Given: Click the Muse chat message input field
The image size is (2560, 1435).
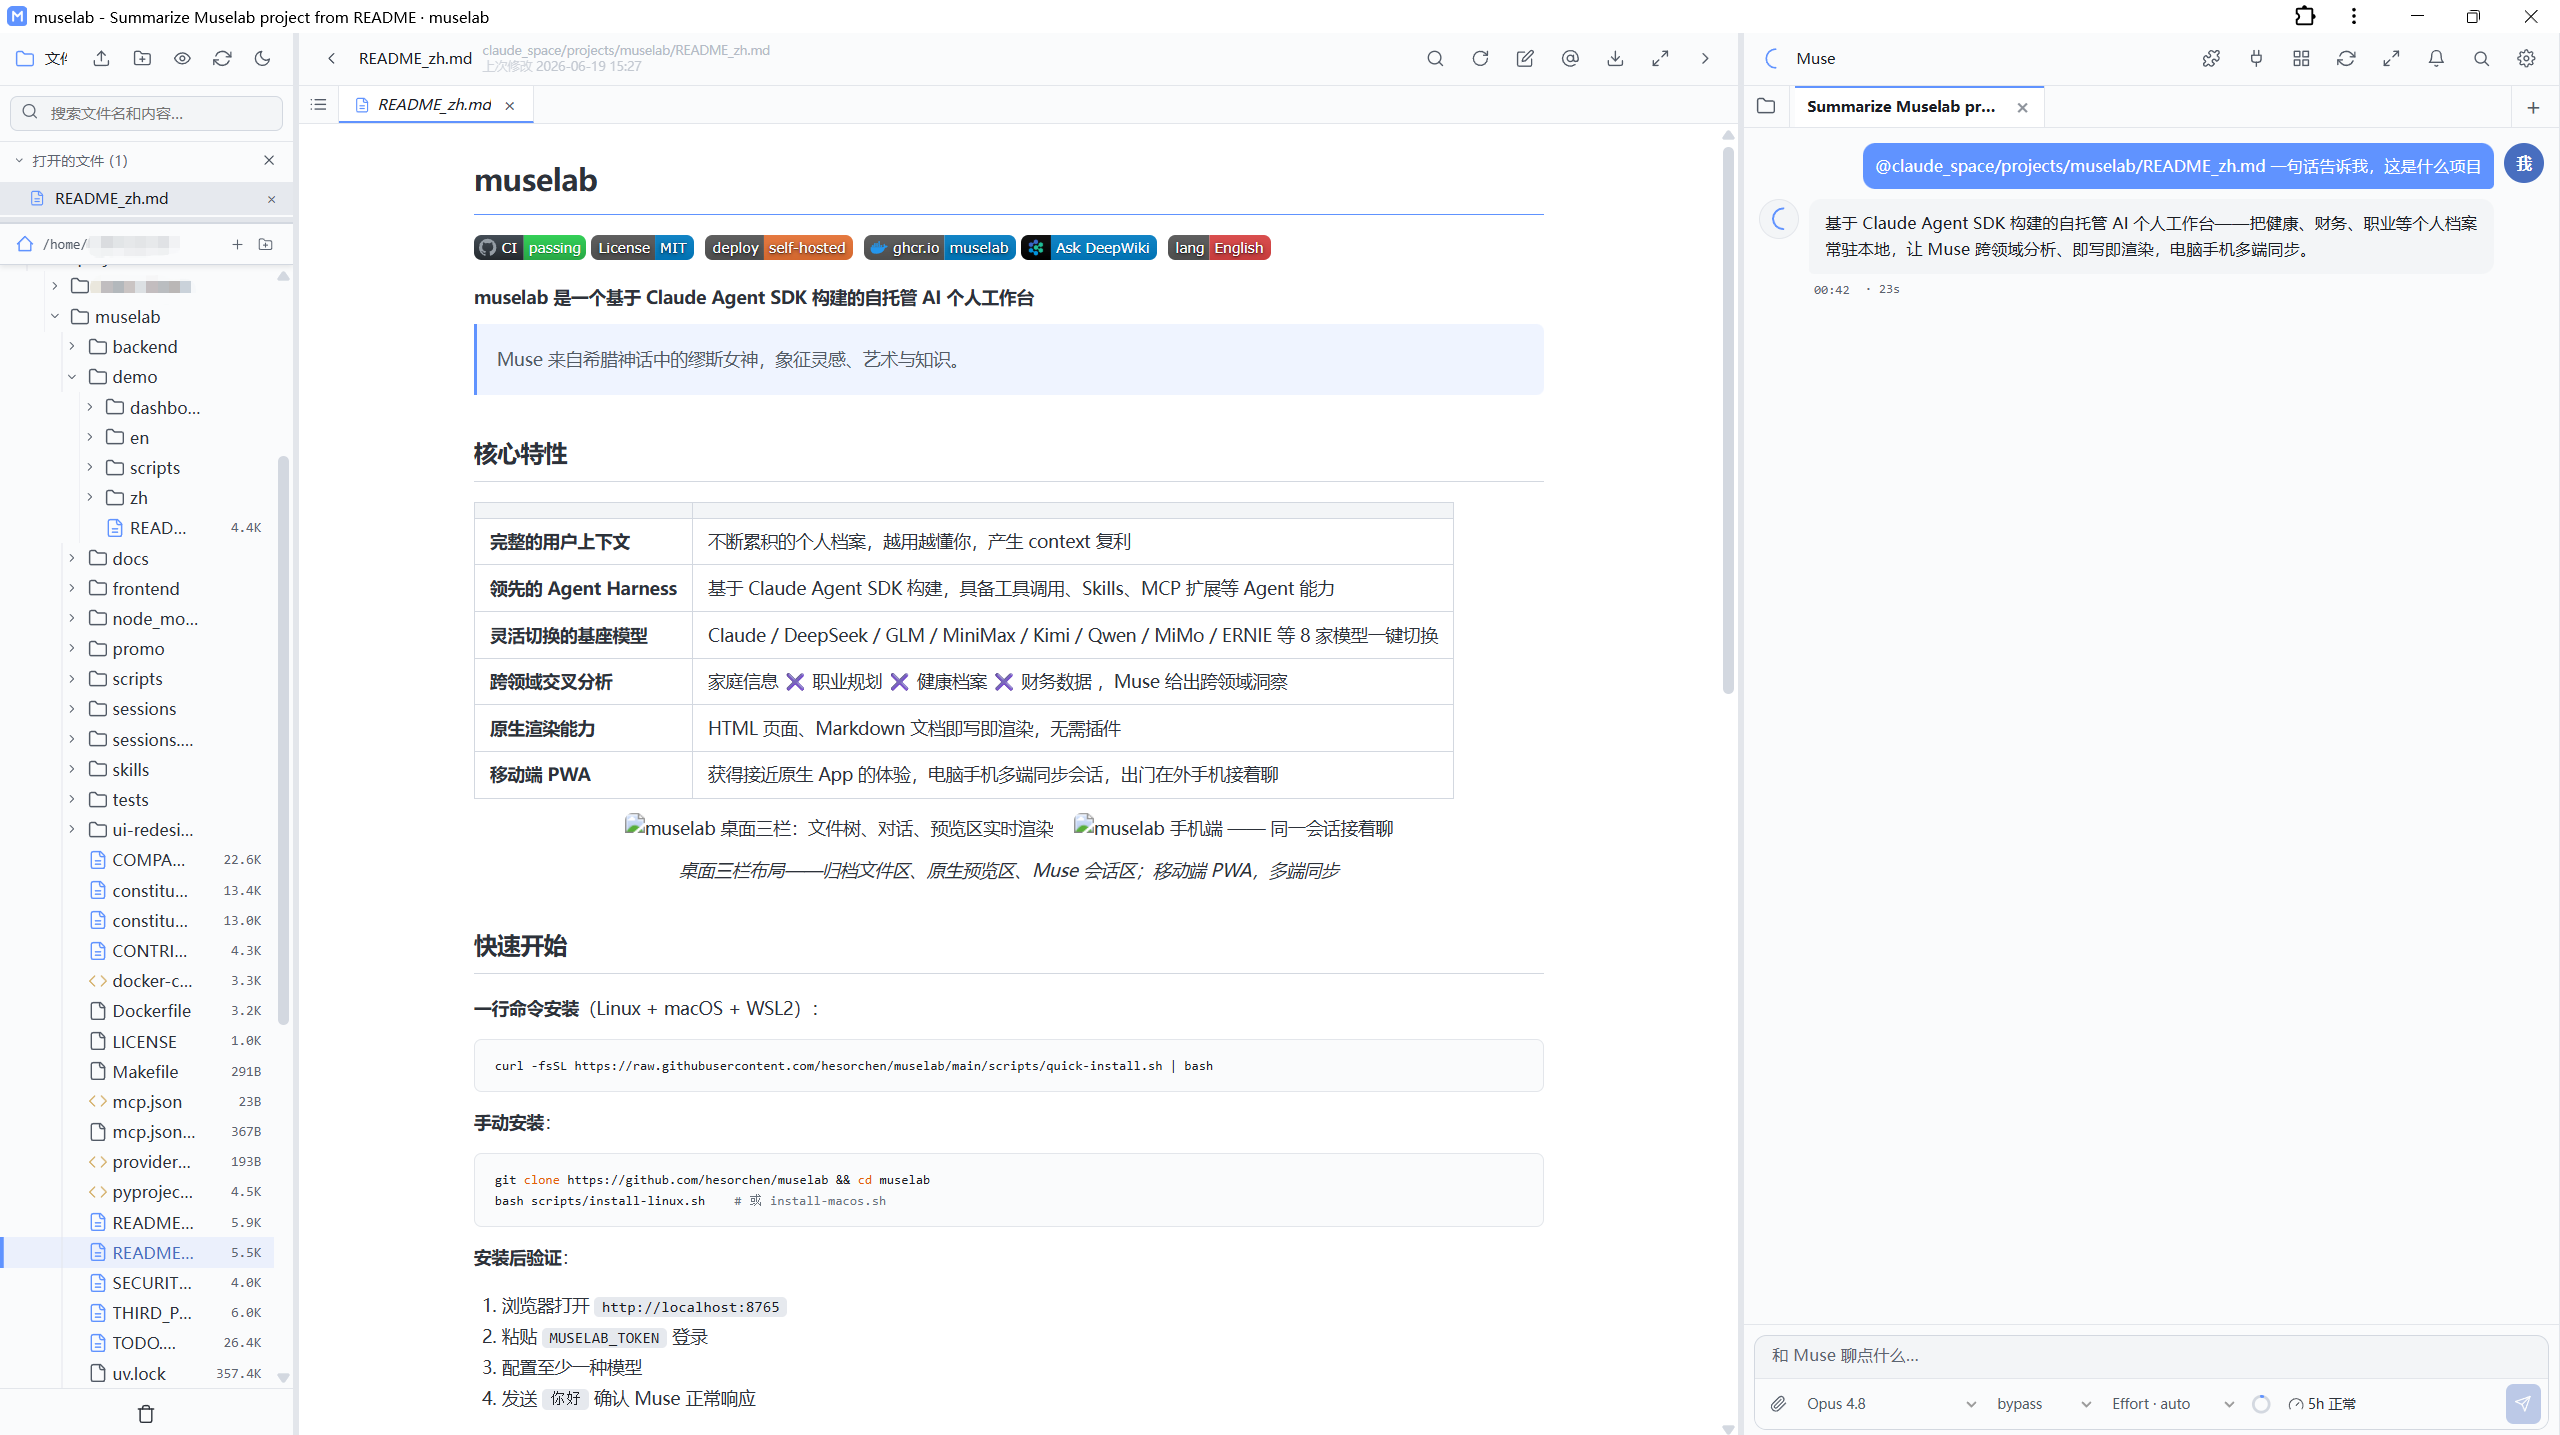Looking at the screenshot, I should pos(2150,1355).
